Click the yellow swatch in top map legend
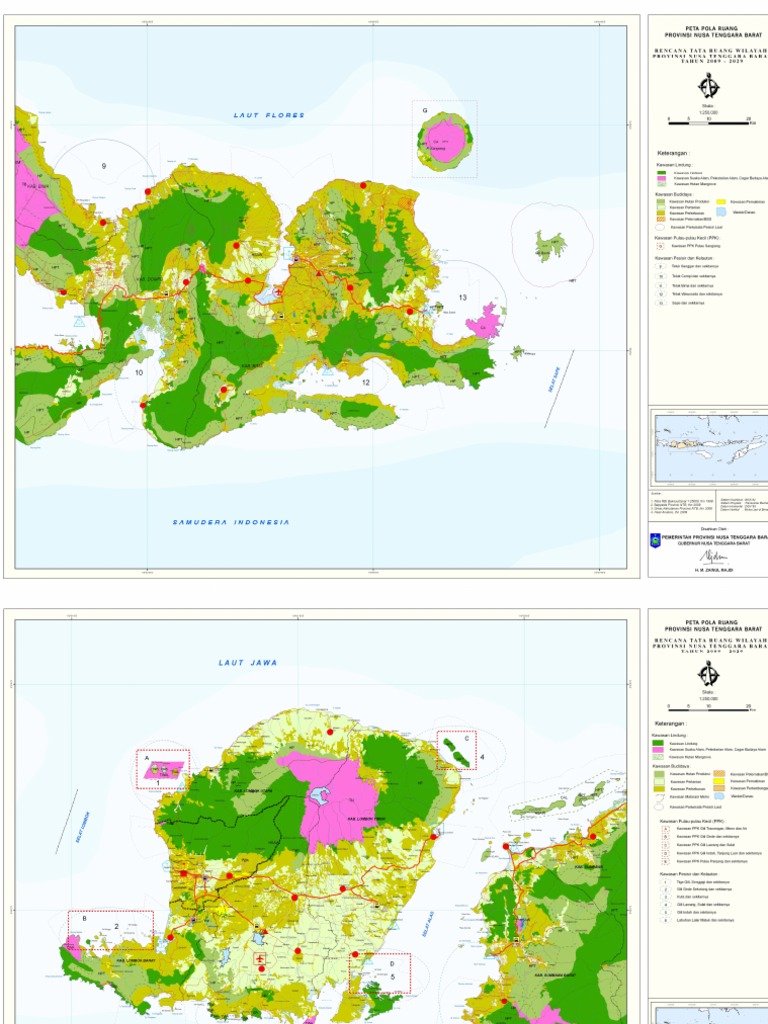This screenshot has height=1024, width=768. 722,201
